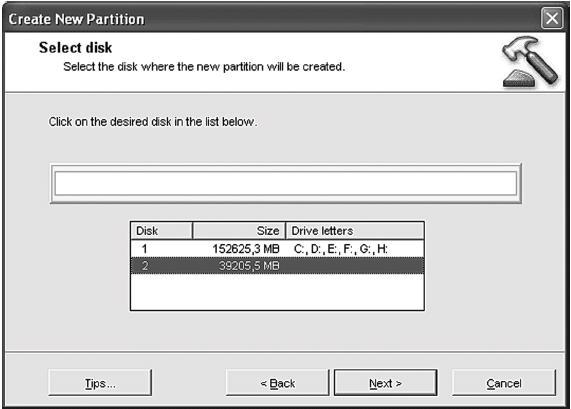The height and width of the screenshot is (409, 571).
Task: Click the hammer wizard icon
Action: (530, 62)
